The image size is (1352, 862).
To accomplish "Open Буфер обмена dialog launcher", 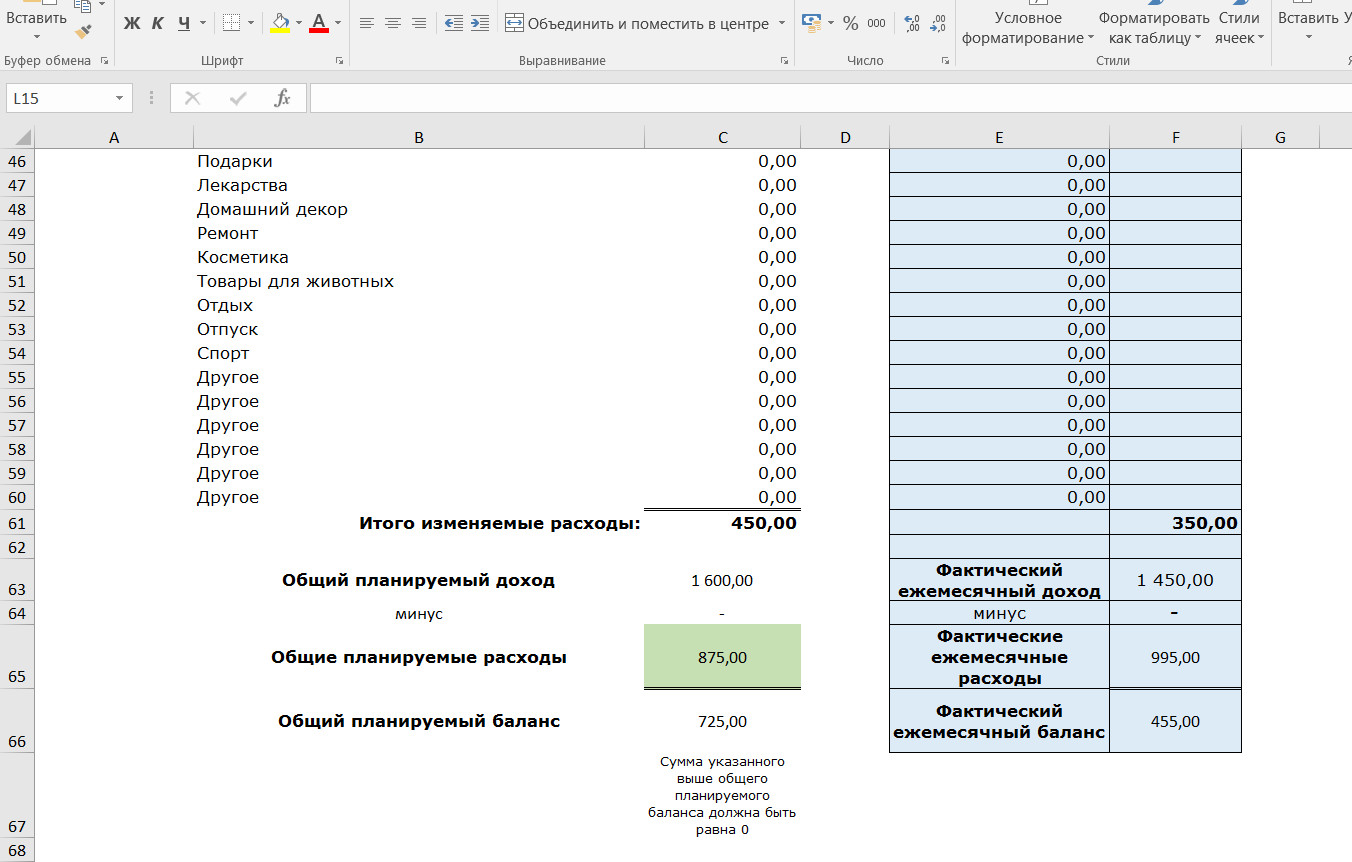I will tap(104, 61).
